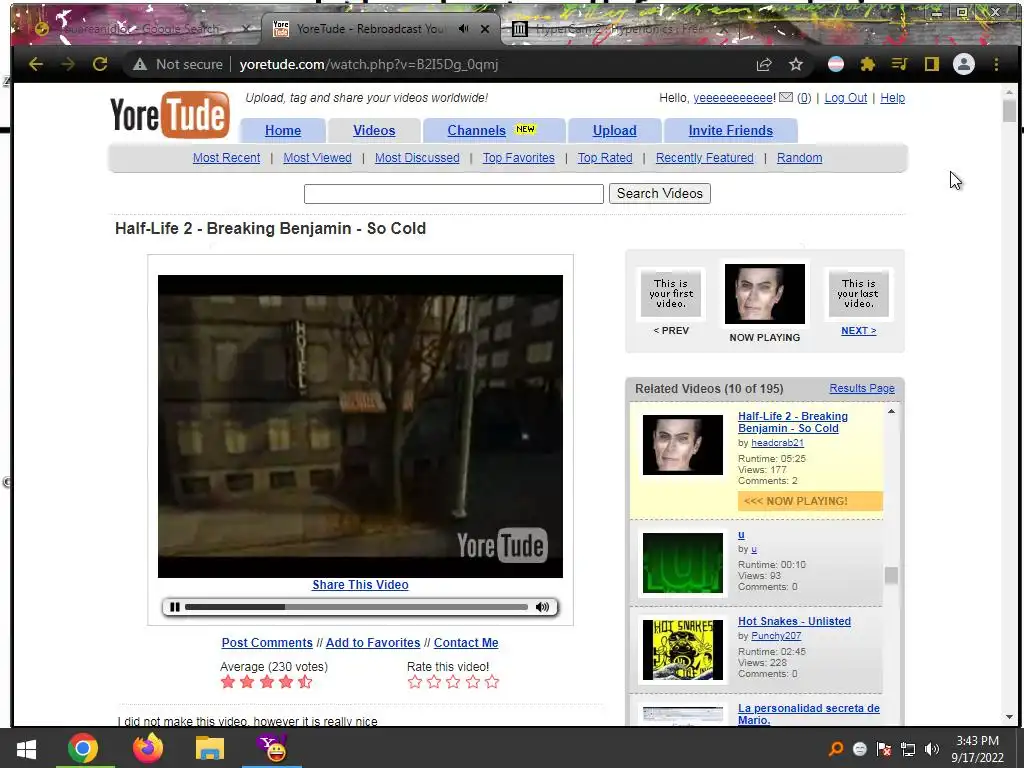Rate the video five stars

[x=492, y=682]
